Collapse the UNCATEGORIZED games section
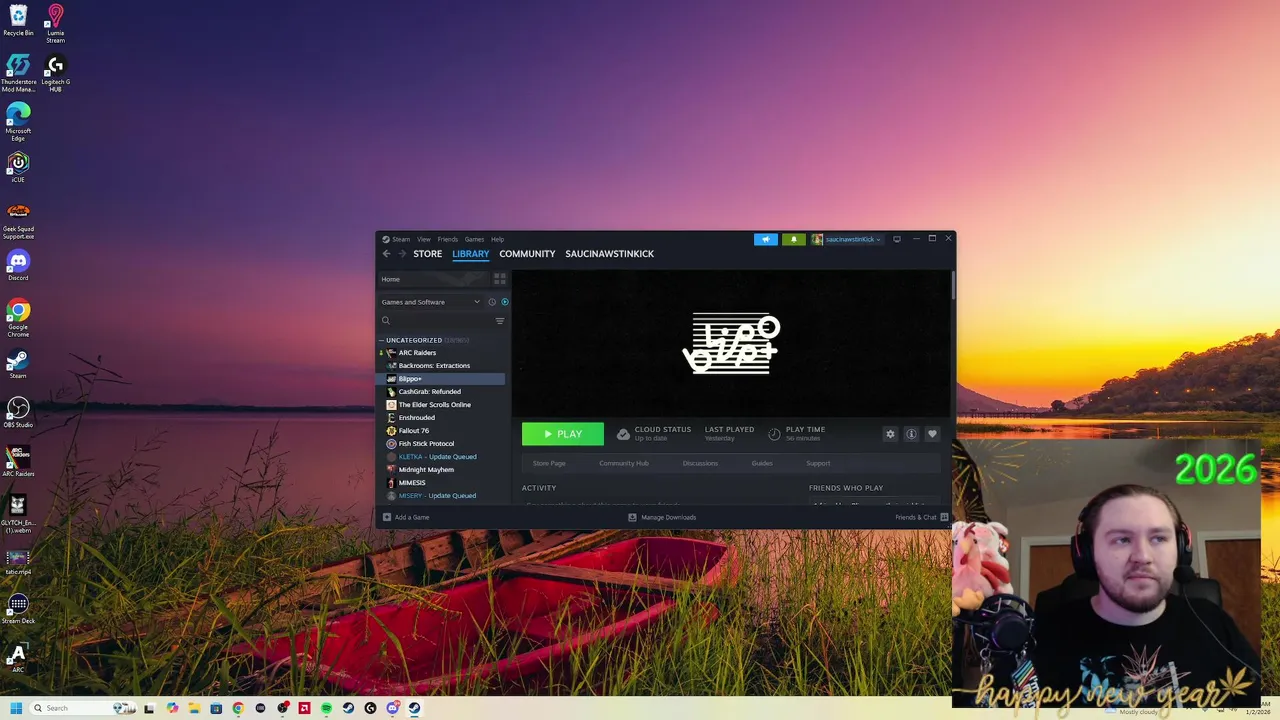Viewport: 1280px width, 720px height. 381,340
